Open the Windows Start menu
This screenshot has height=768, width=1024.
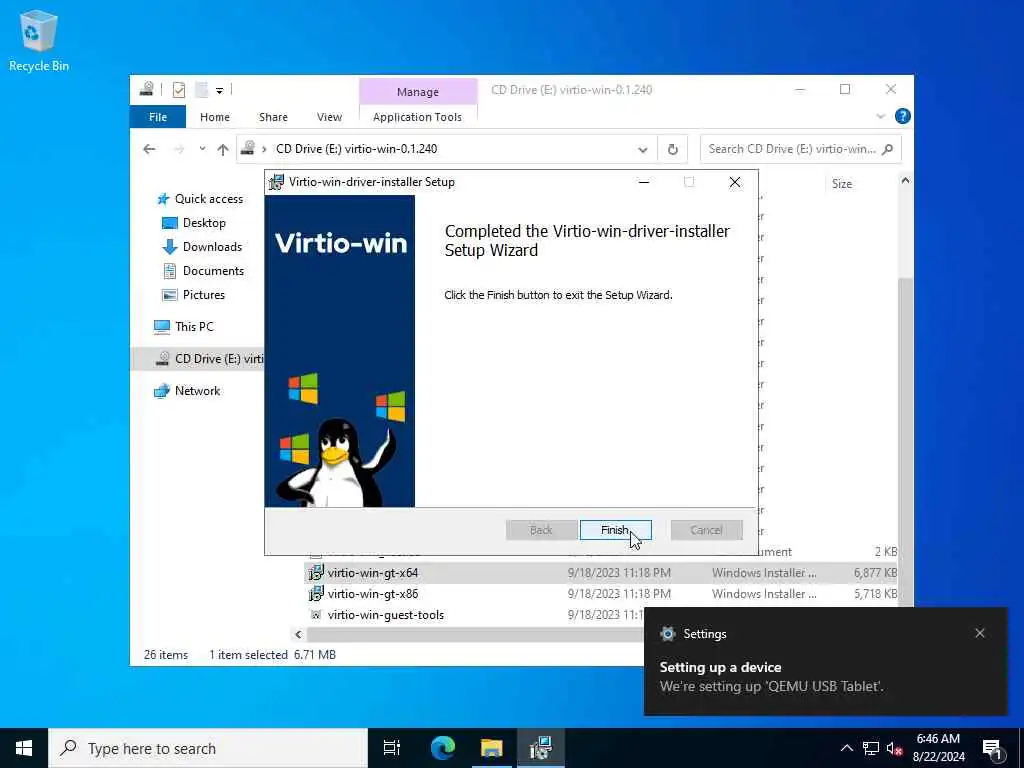click(x=24, y=748)
